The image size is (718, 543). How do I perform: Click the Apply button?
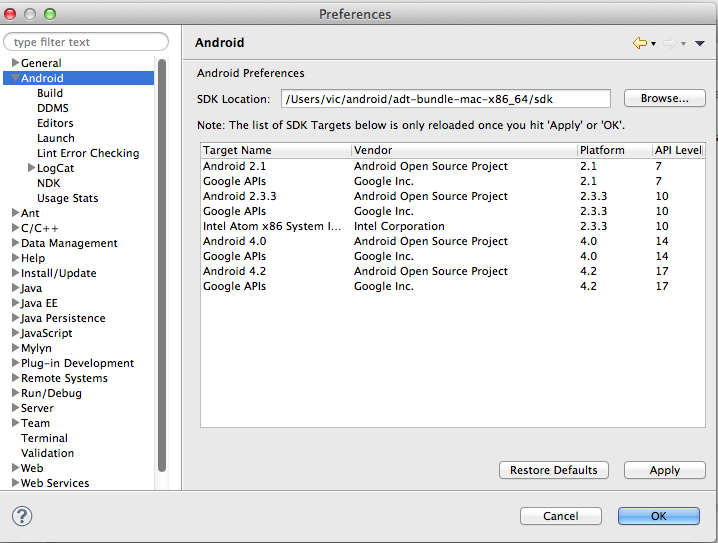(x=664, y=470)
